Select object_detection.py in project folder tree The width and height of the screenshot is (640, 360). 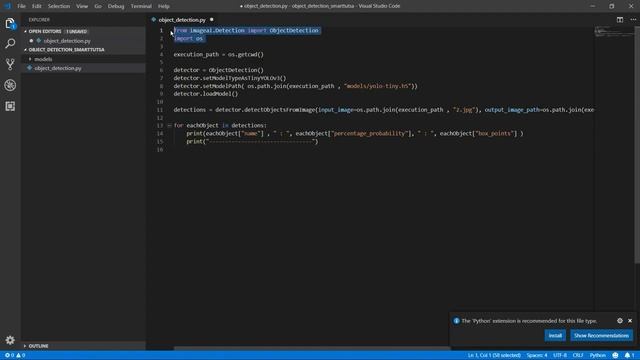58,68
